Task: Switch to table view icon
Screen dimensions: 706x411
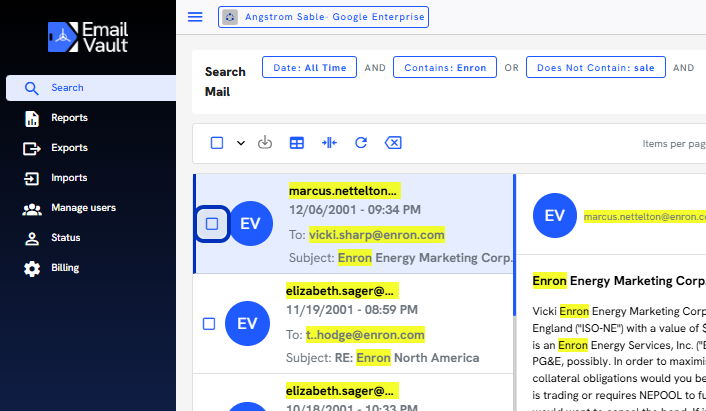Action: tap(296, 143)
